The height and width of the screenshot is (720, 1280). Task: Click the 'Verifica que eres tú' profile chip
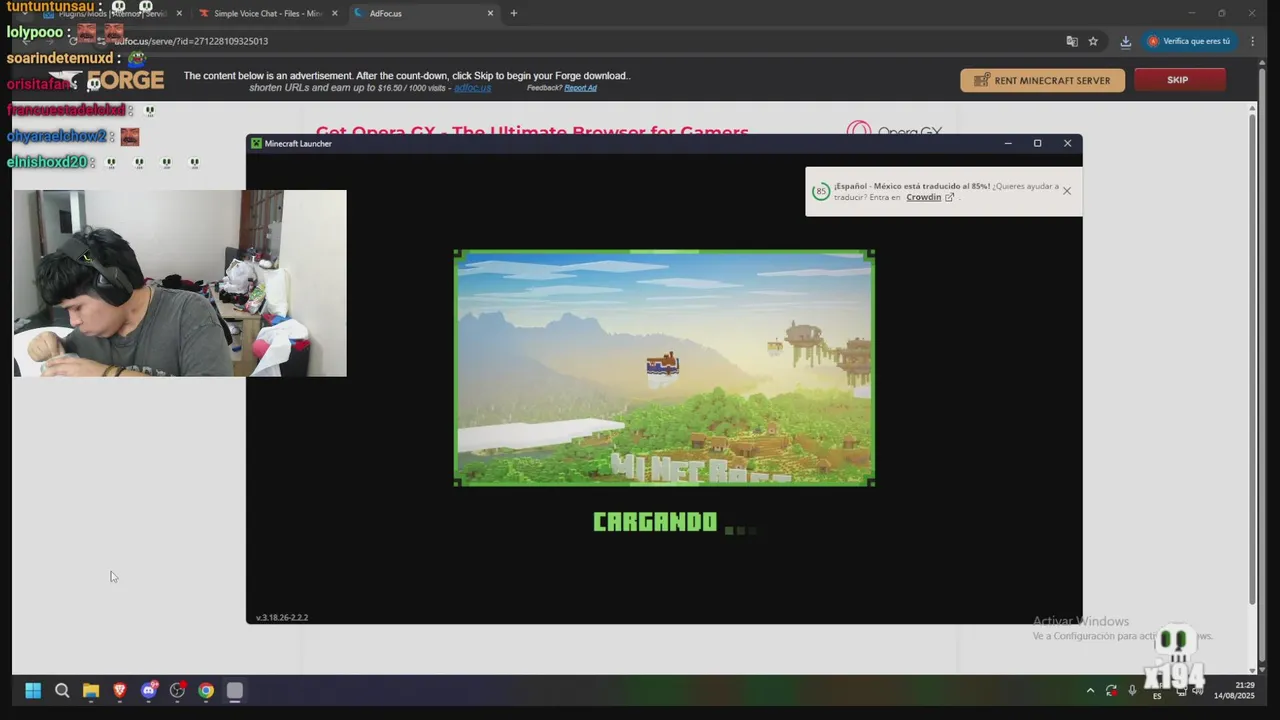click(1190, 41)
